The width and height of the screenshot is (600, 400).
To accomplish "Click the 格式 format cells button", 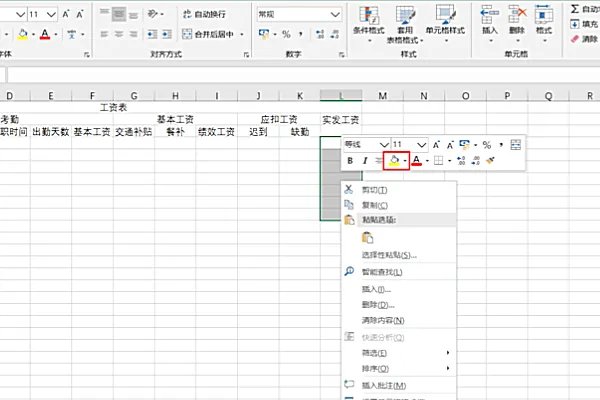I will [544, 24].
